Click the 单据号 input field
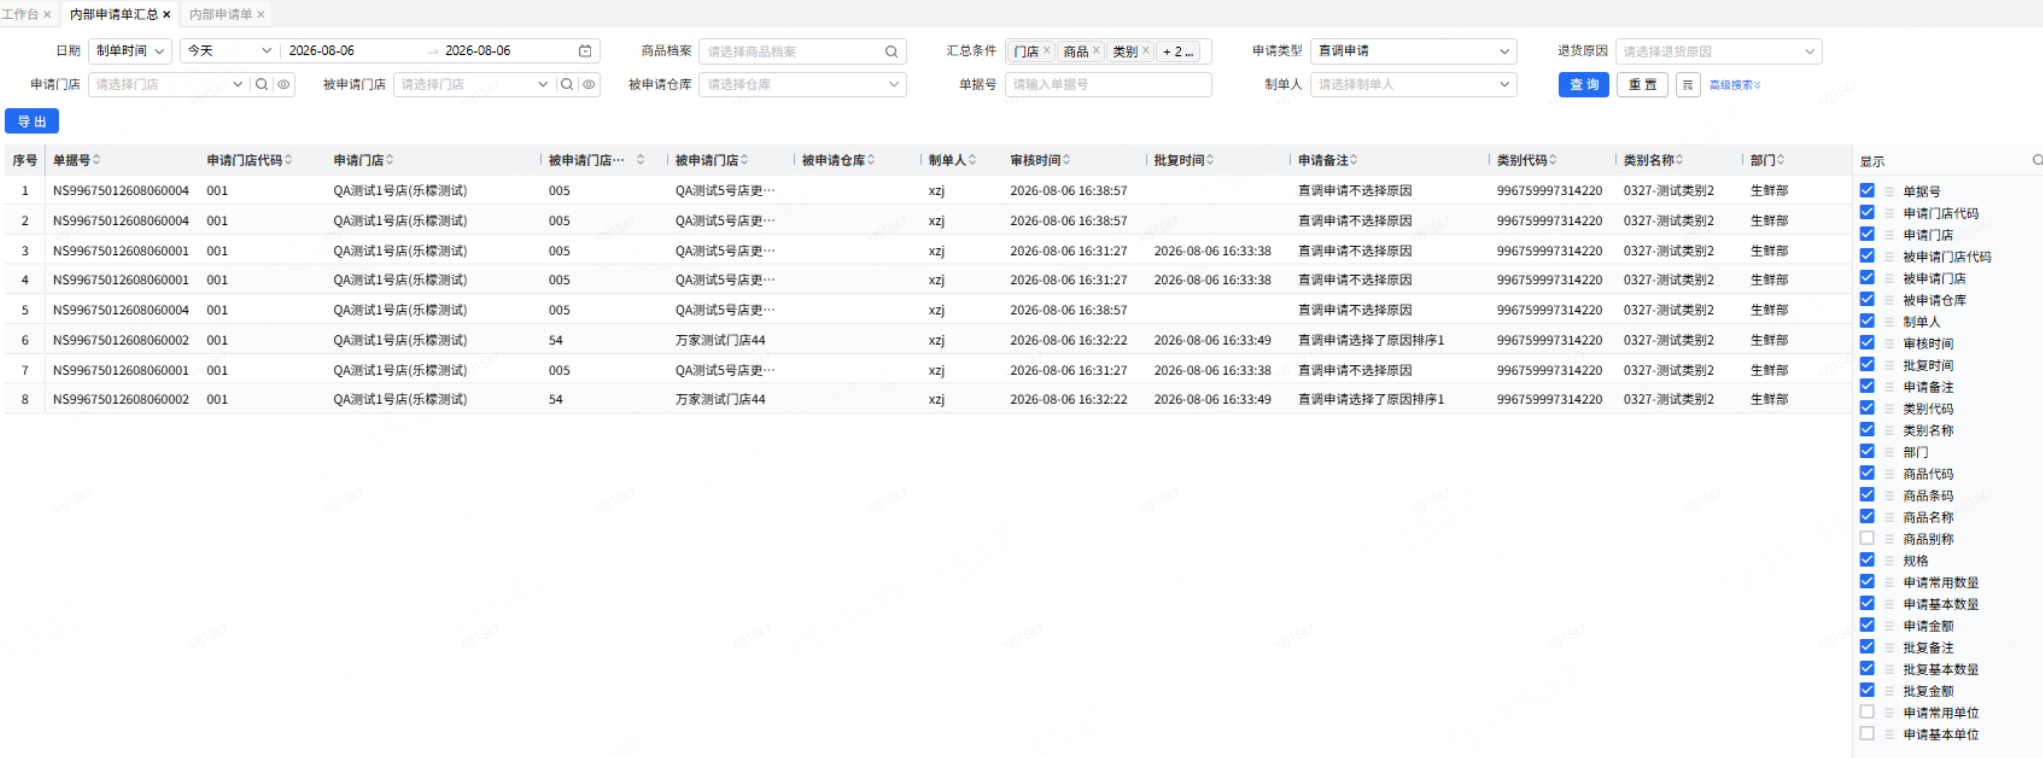Viewport: 2043px width, 758px height. (x=1108, y=85)
